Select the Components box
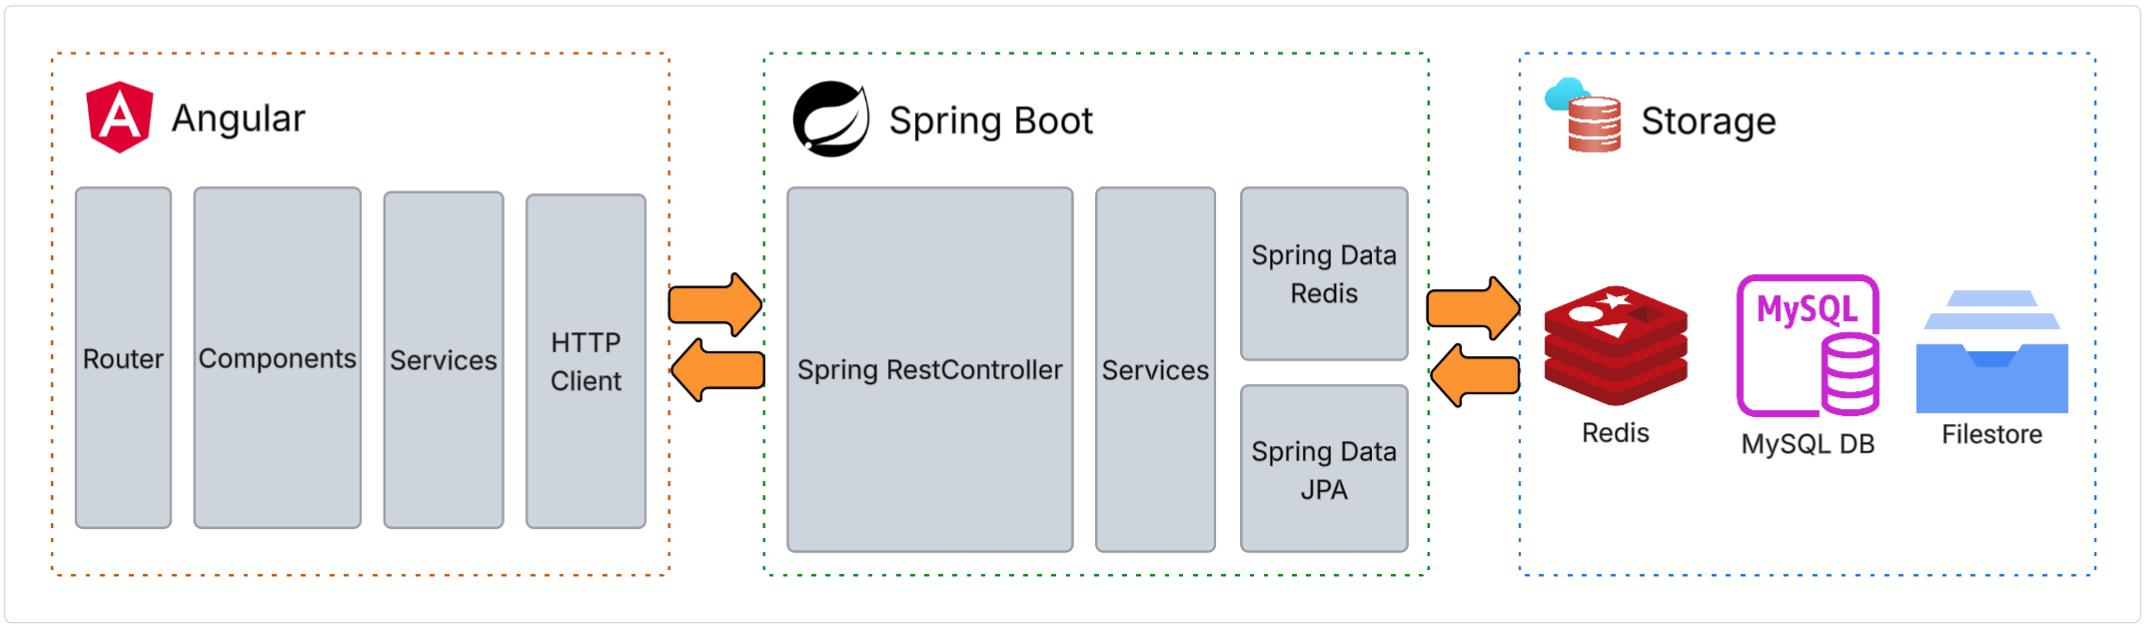The image size is (2150, 628). [x=277, y=358]
